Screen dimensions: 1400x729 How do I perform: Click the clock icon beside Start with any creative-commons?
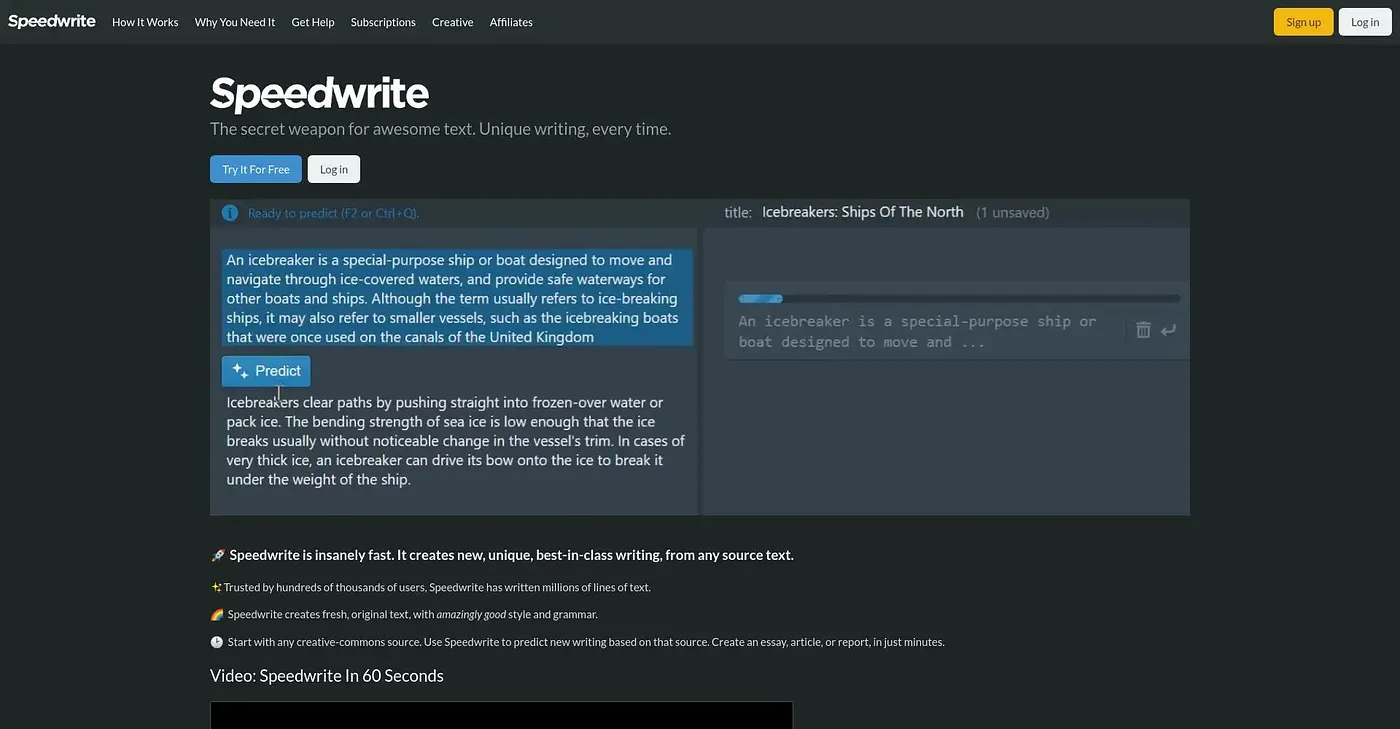click(x=217, y=642)
